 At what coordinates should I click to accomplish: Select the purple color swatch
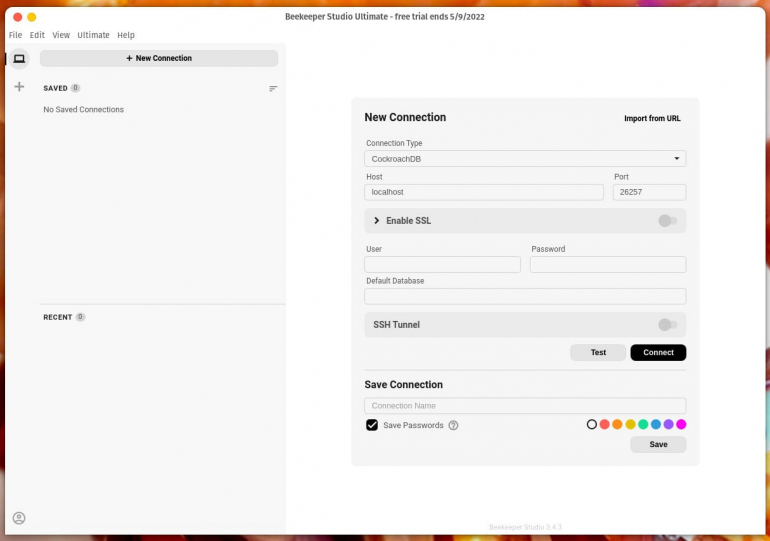[668, 424]
